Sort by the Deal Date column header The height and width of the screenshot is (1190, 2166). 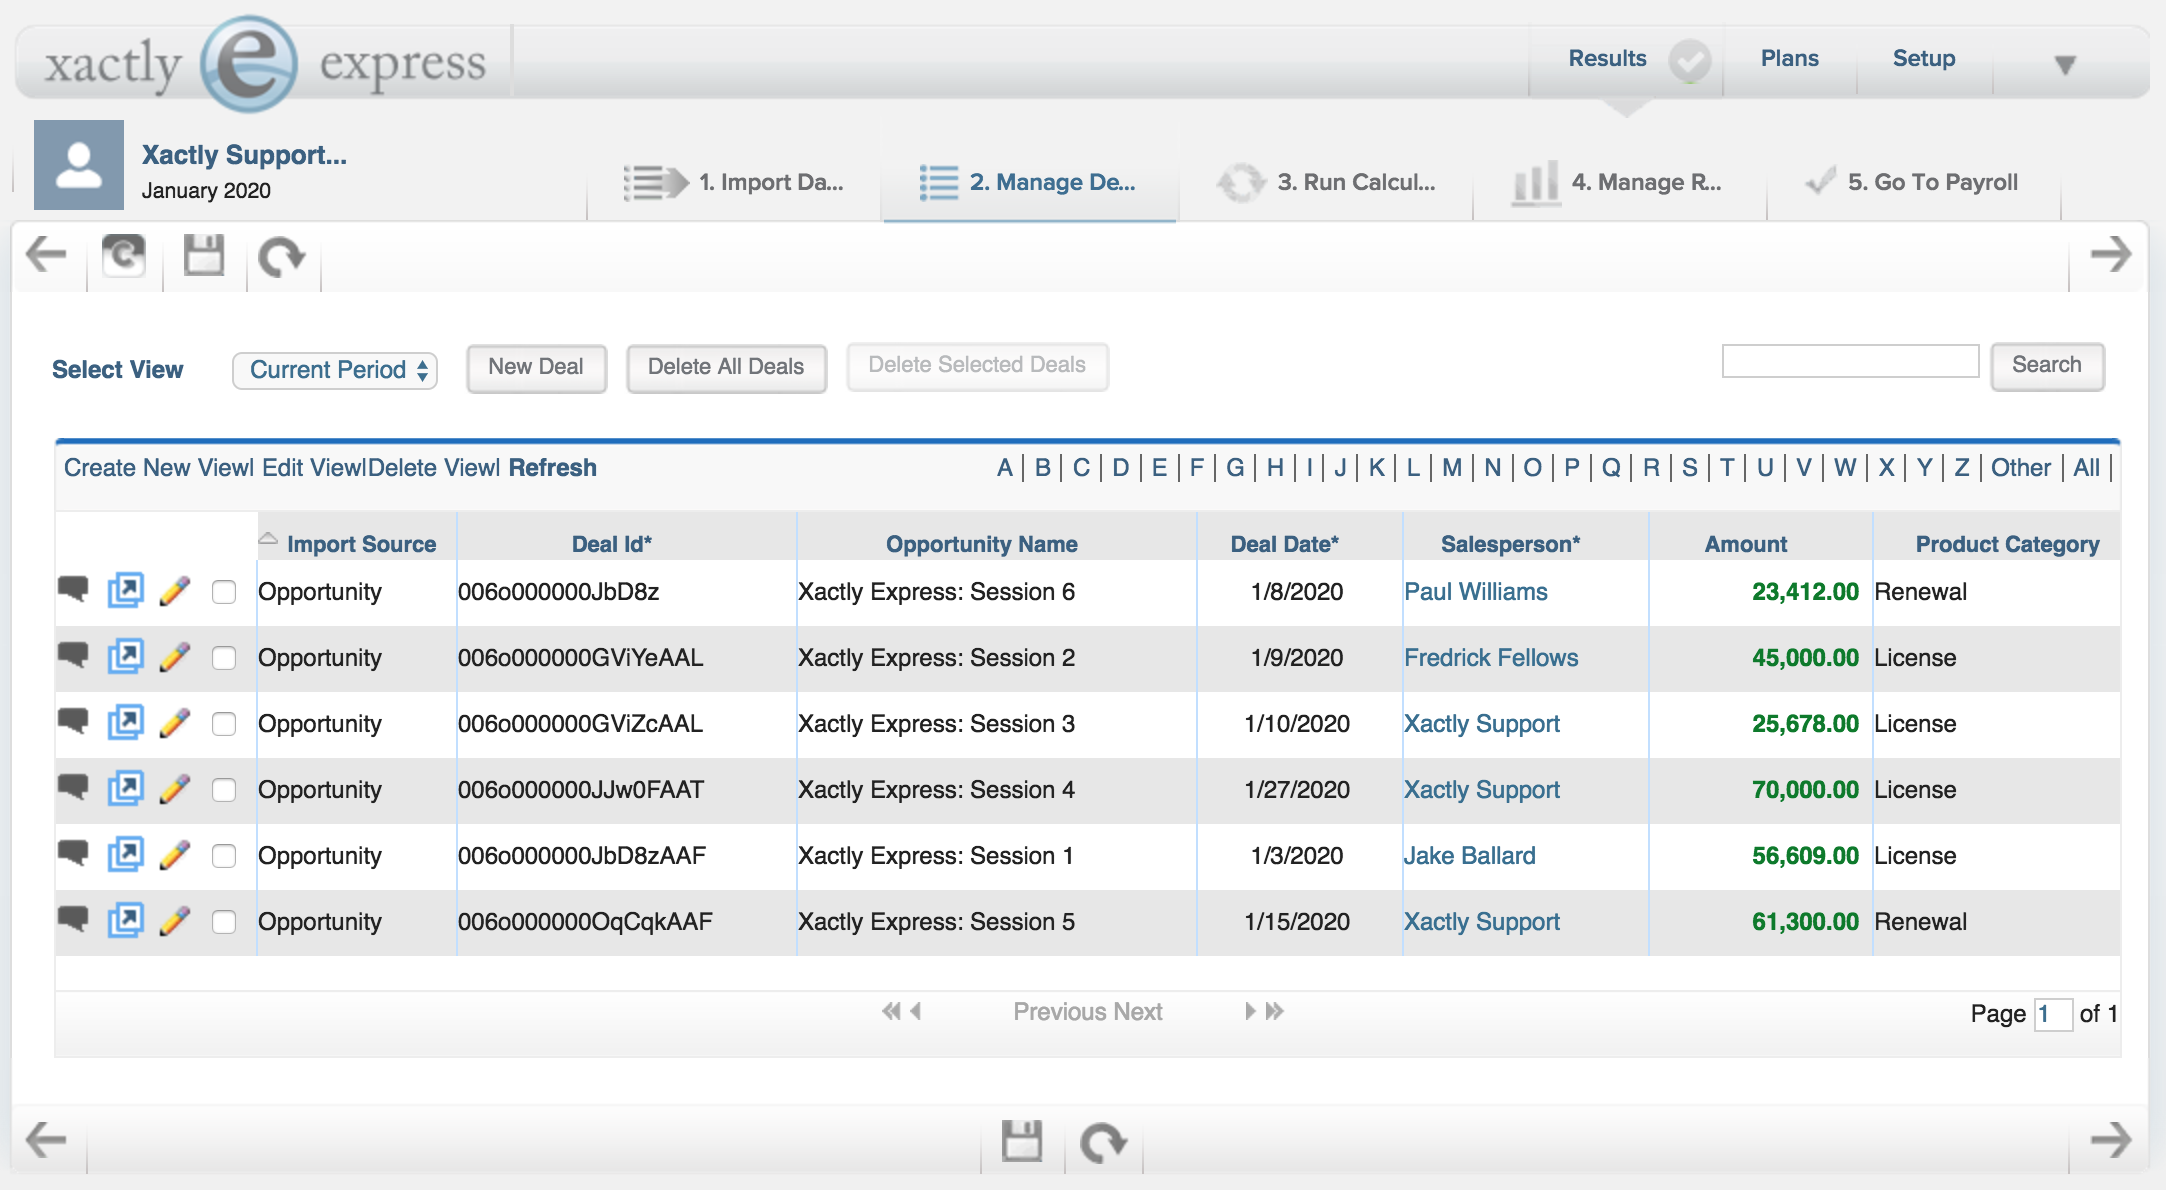1285,544
